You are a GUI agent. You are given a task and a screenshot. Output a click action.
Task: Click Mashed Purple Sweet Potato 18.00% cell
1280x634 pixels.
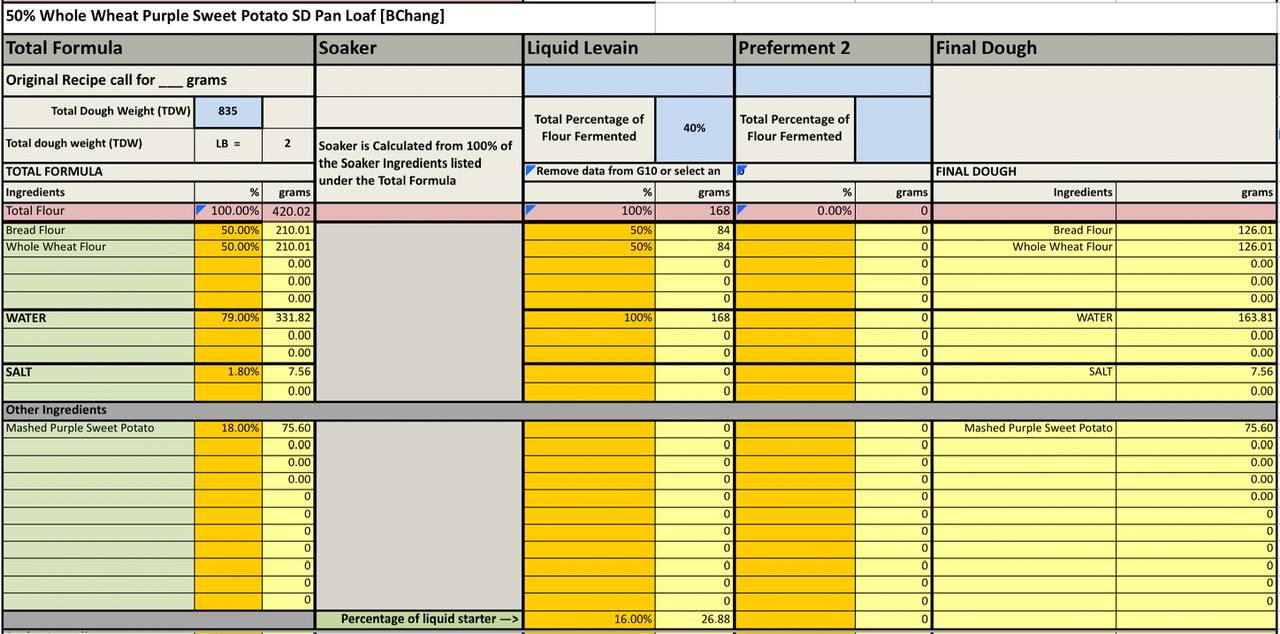pyautogui.click(x=228, y=428)
